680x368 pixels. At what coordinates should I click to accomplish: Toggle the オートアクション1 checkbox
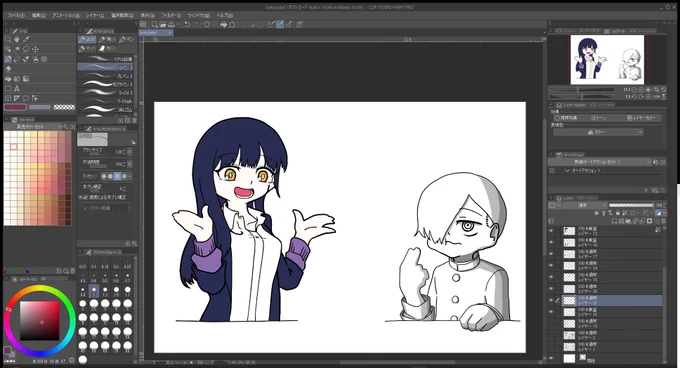(x=552, y=171)
